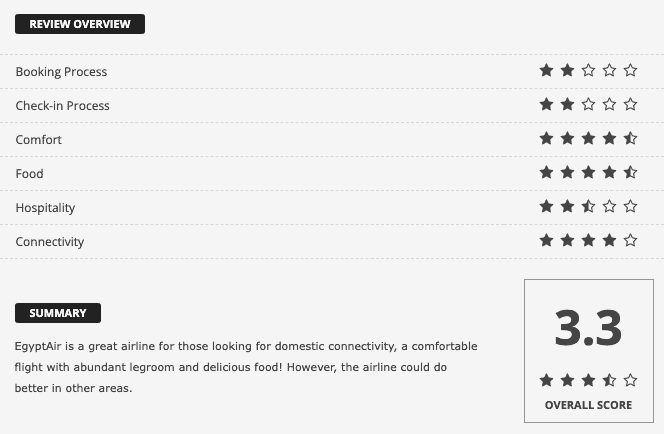Click the large 3.3 overall score number
This screenshot has height=434, width=664.
588,328
